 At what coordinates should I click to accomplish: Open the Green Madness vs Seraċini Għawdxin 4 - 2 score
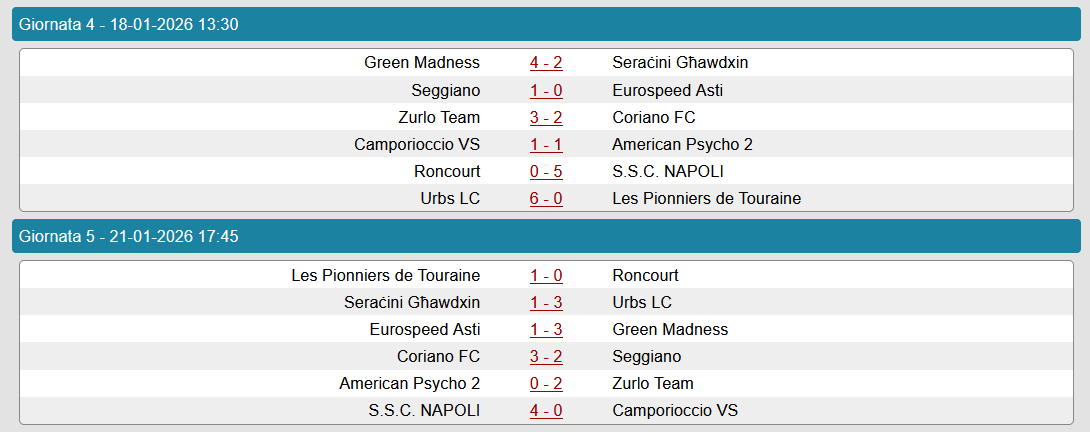click(546, 63)
